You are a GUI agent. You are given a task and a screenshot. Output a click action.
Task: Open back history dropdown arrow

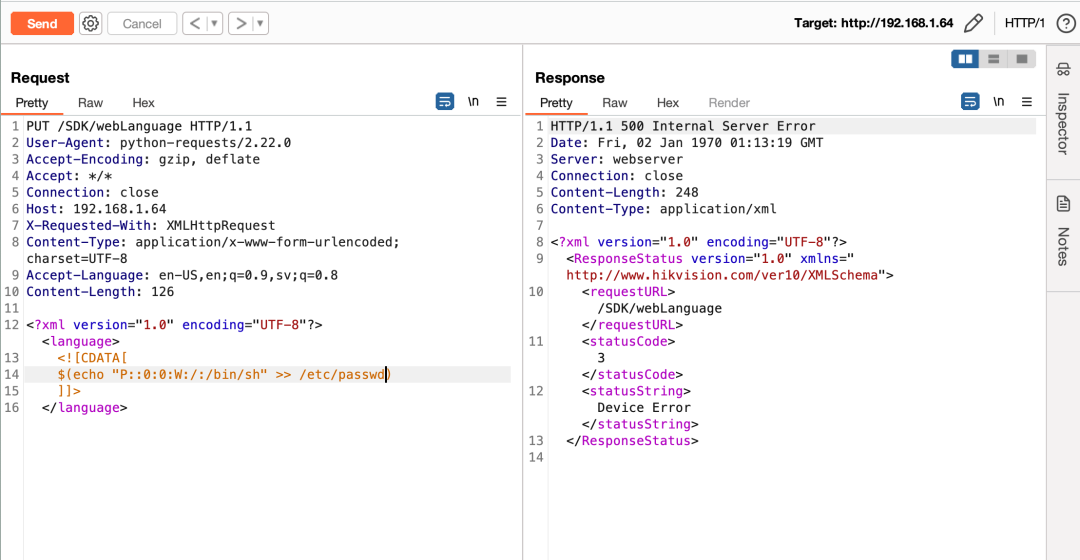click(214, 23)
